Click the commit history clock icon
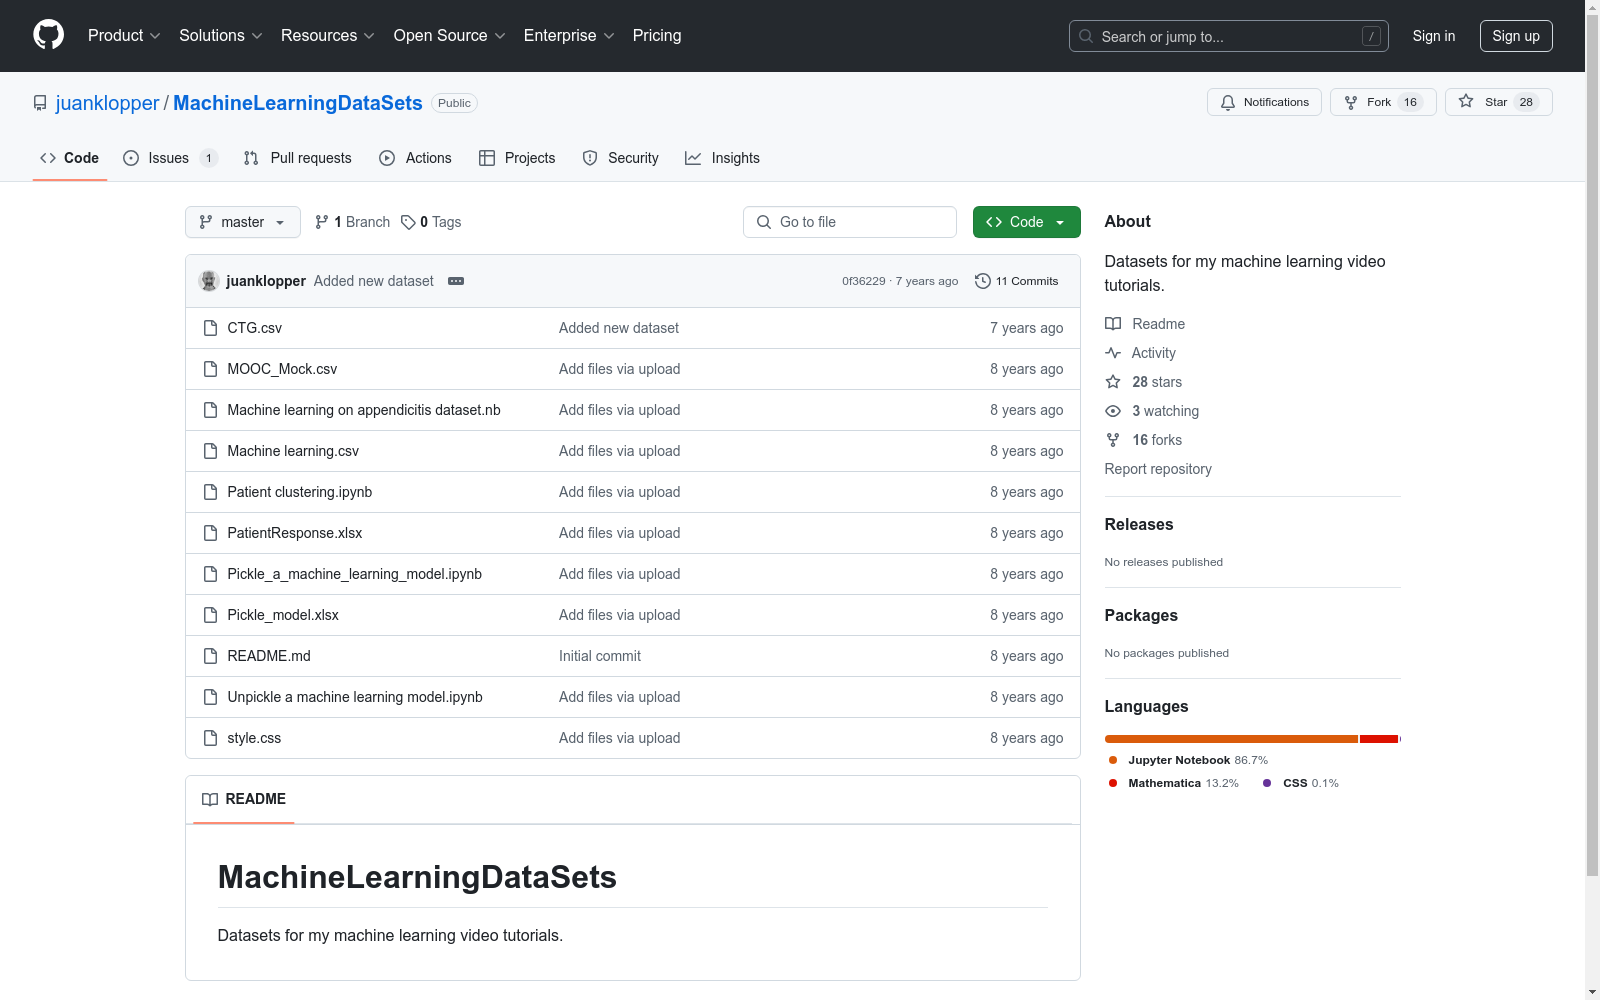 coord(983,281)
